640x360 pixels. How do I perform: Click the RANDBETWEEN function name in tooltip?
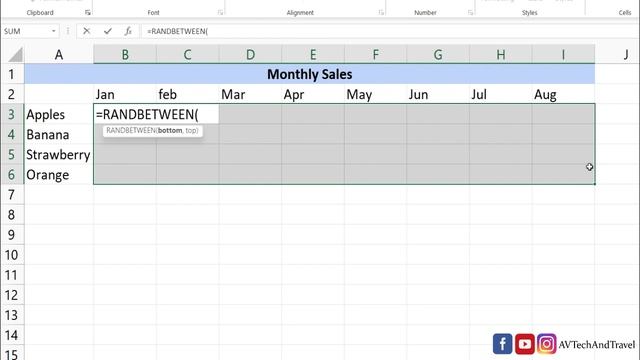pos(131,131)
